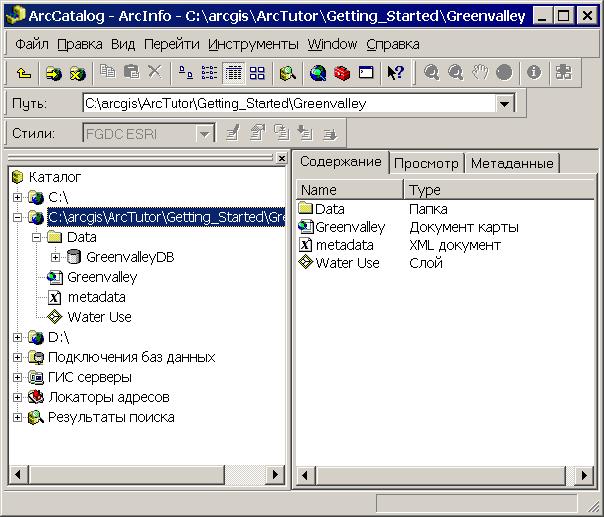Click Disconnect from Folder toolbar icon
Viewport: 604px width, 517px height.
78,73
